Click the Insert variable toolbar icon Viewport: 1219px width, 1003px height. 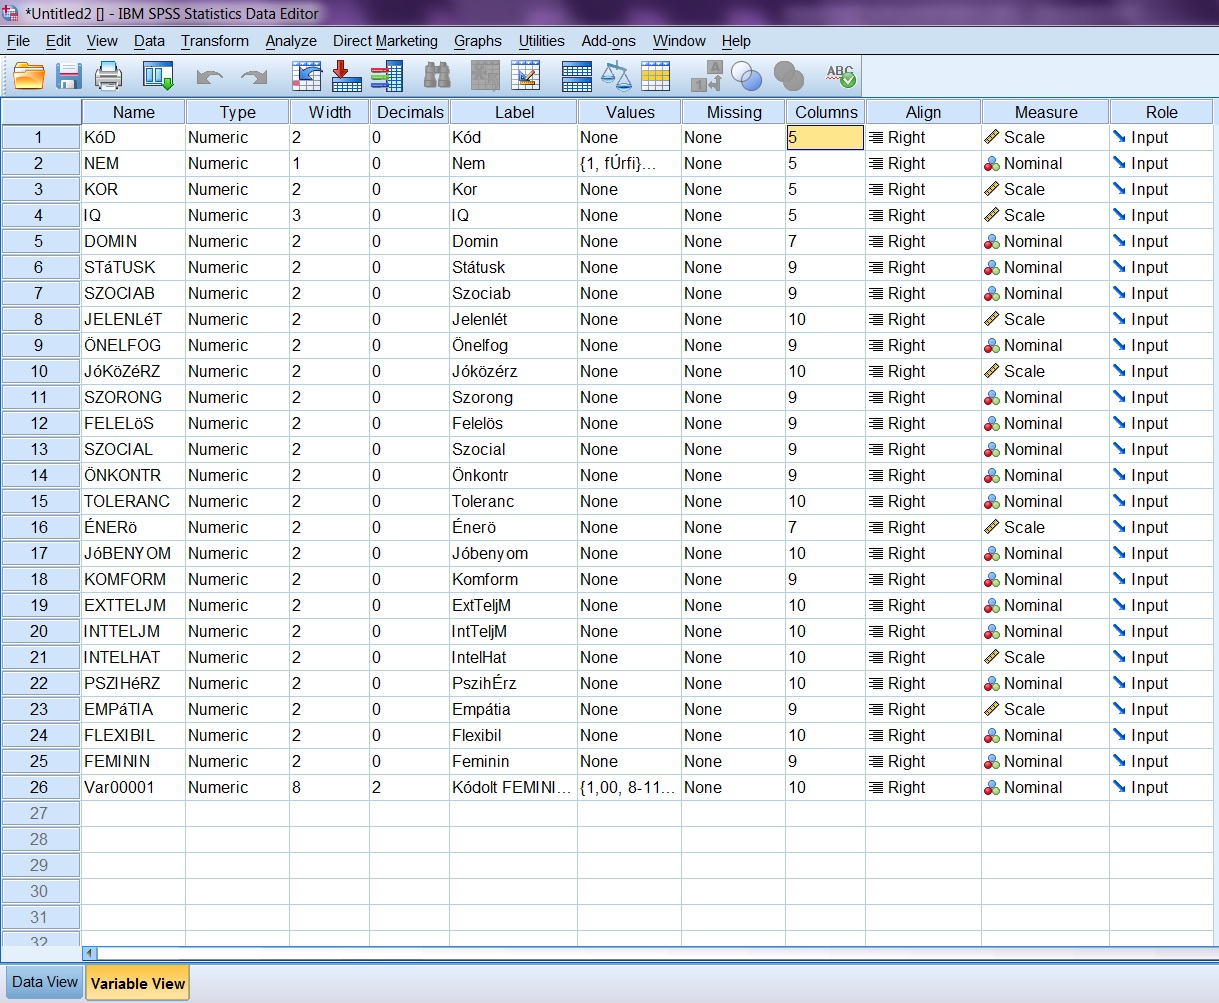[525, 76]
